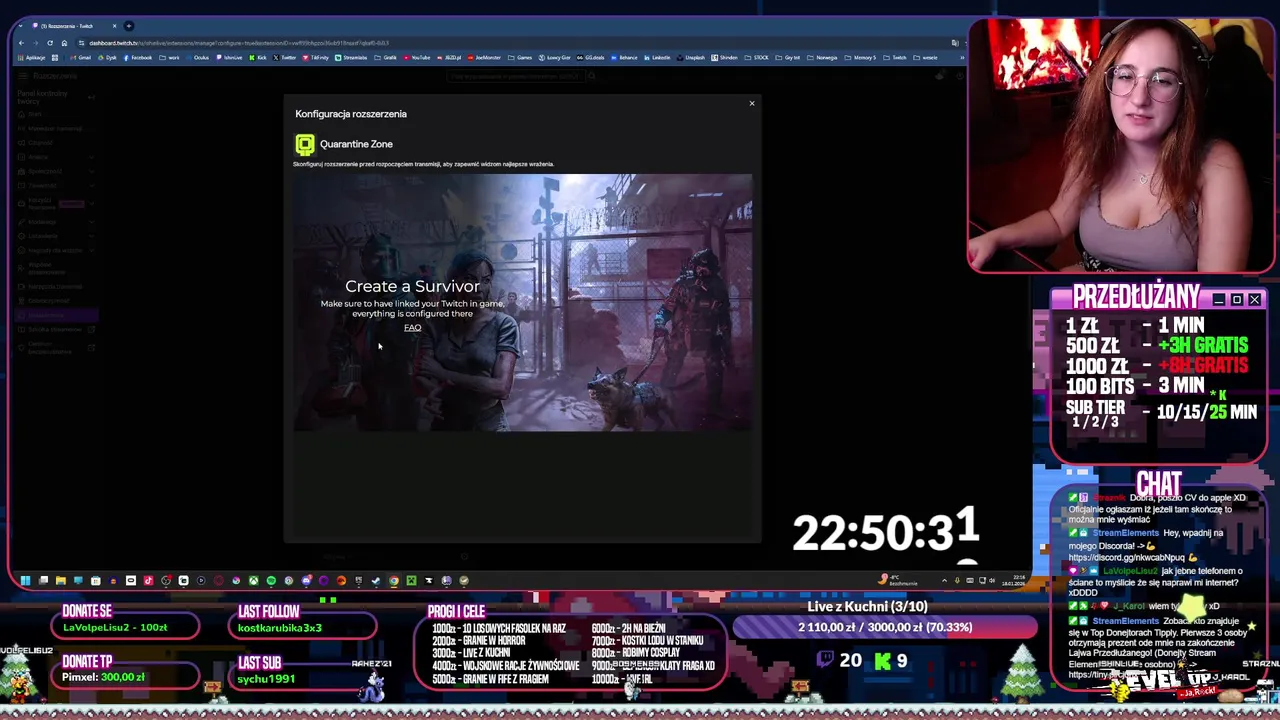This screenshot has width=1280, height=720.
Task: Click the Create a Survivor heading
Action: click(412, 286)
